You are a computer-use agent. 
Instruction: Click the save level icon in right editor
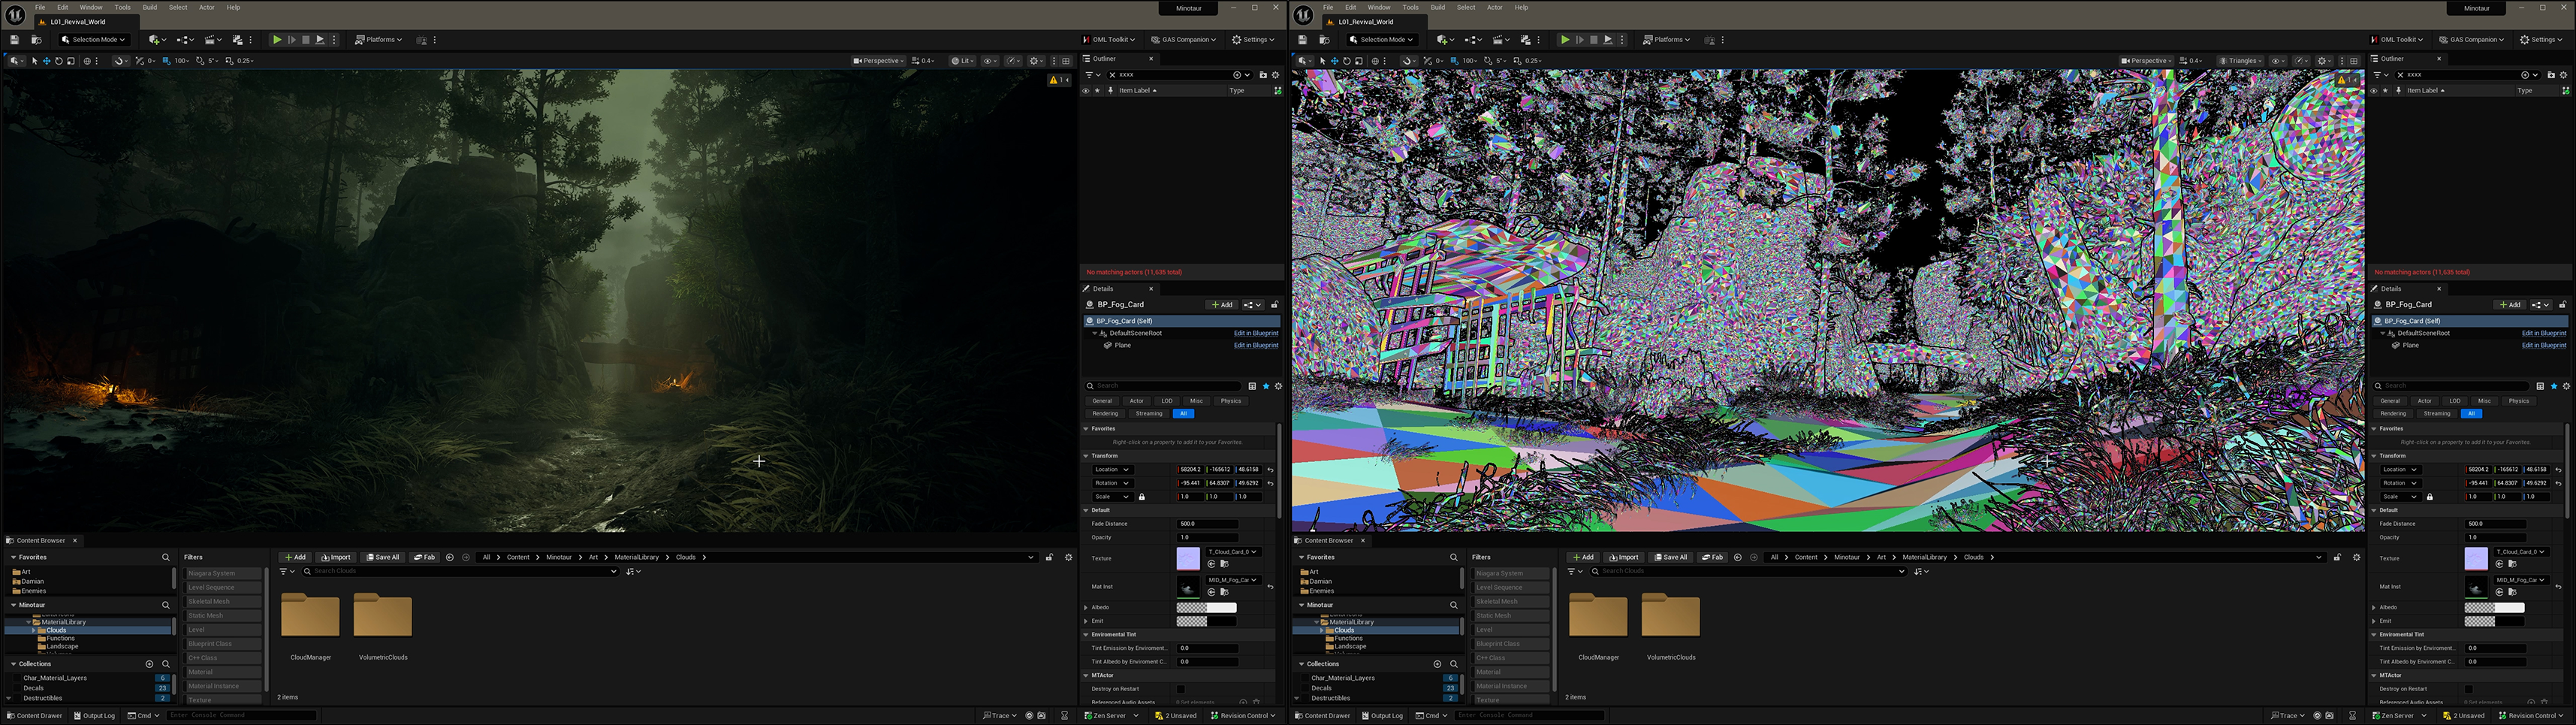pyautogui.click(x=1302, y=40)
